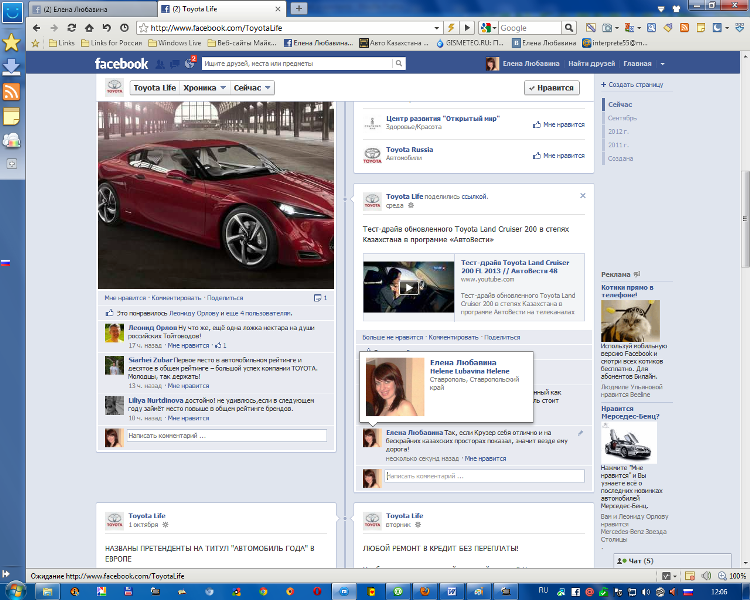Switch to the Елена Любавина browser tab
Screen dimensions: 750x600
tap(93, 9)
